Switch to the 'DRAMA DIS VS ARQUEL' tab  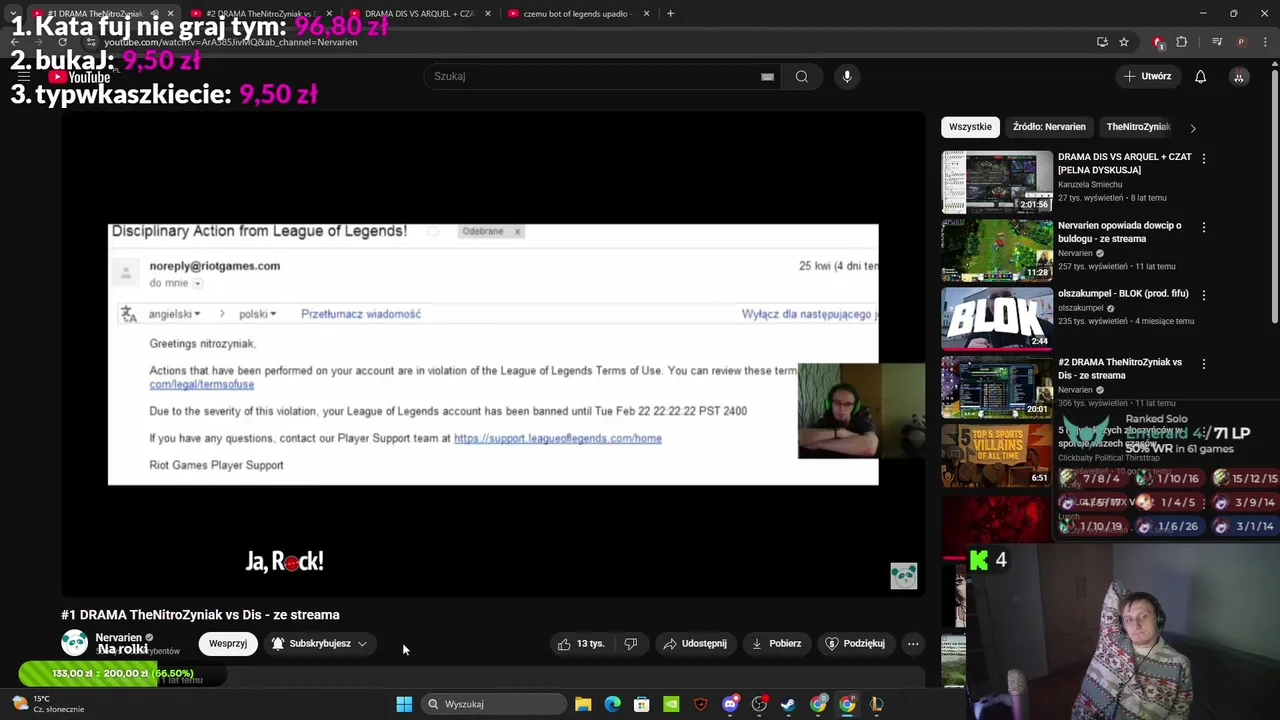coord(418,13)
